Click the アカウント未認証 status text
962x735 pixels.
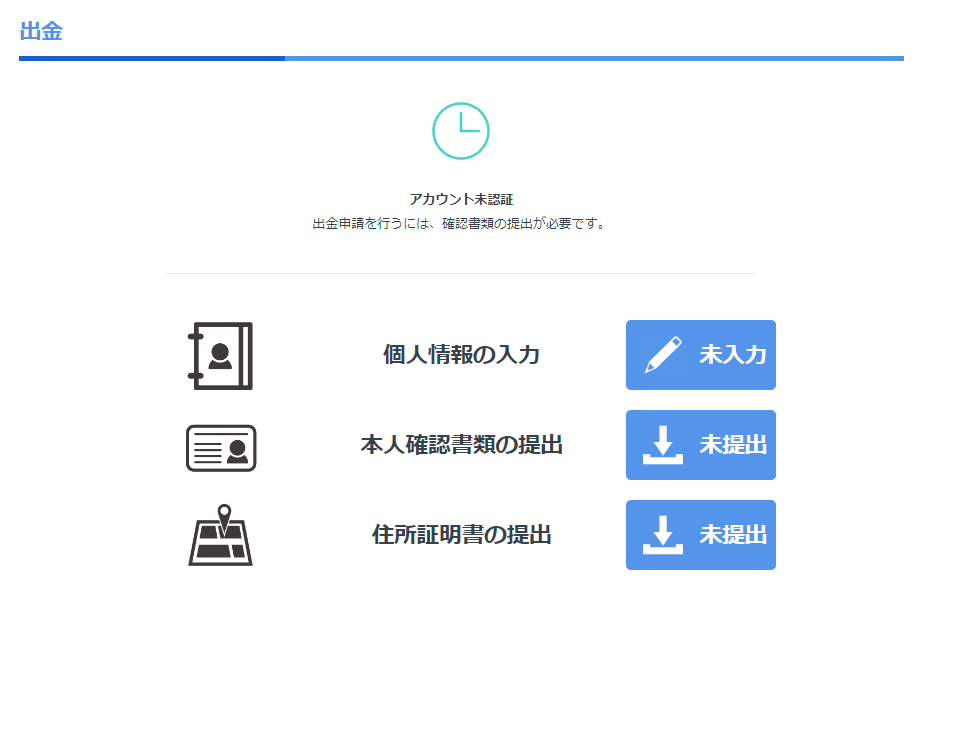coord(461,199)
